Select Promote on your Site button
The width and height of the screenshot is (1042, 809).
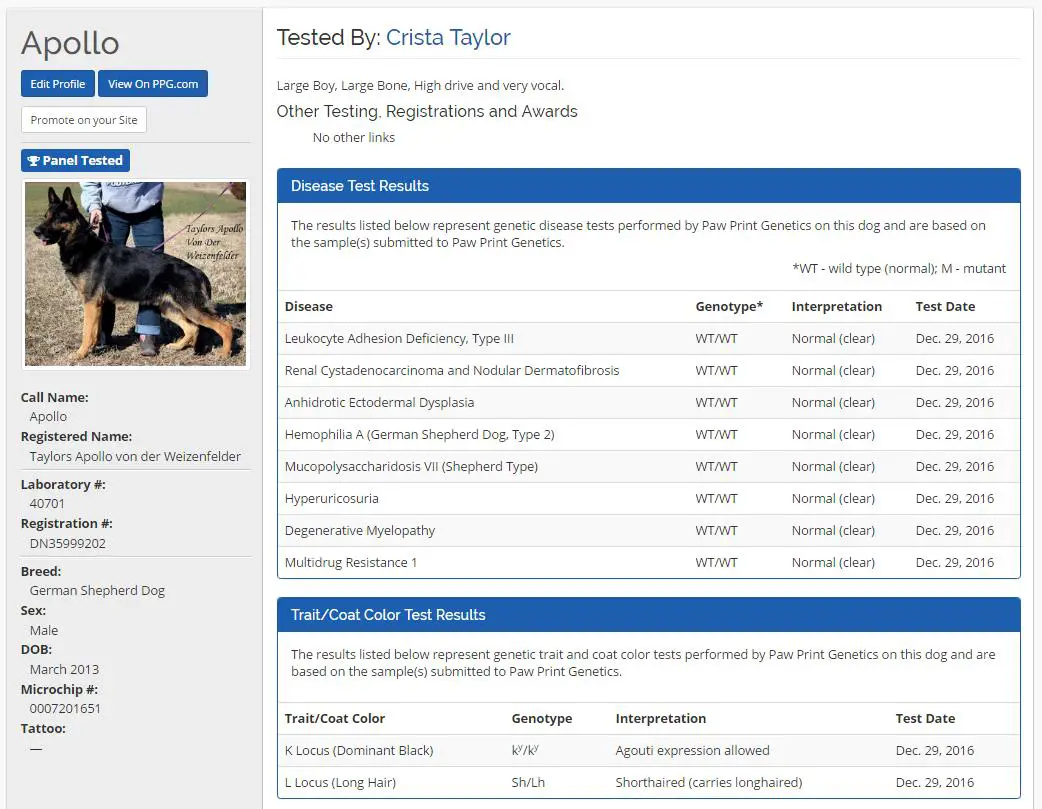[84, 120]
